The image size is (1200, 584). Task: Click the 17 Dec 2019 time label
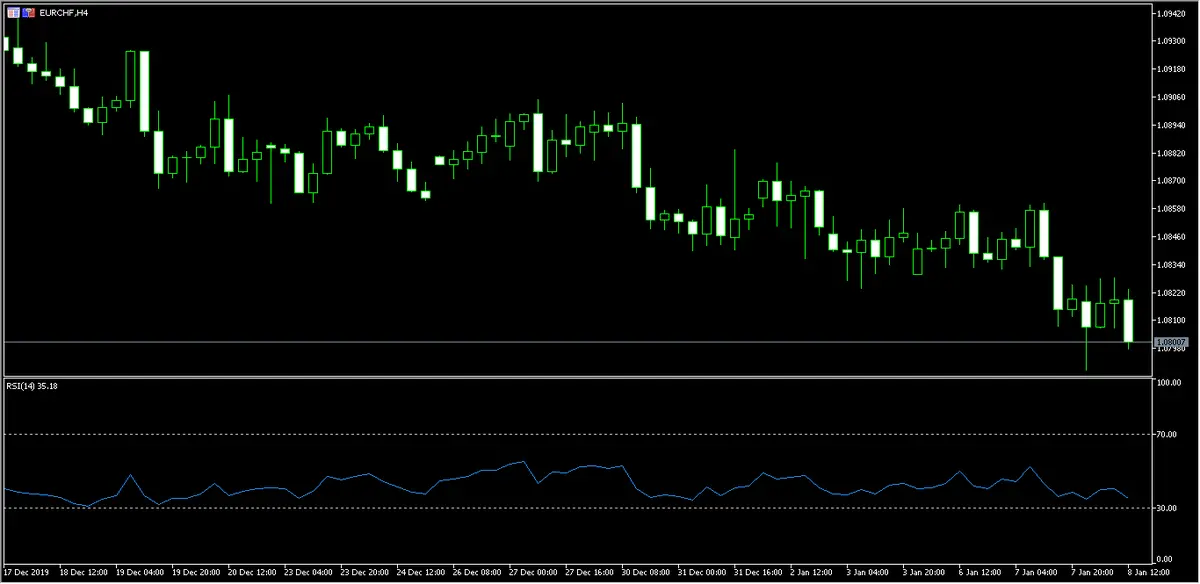pyautogui.click(x=25, y=573)
